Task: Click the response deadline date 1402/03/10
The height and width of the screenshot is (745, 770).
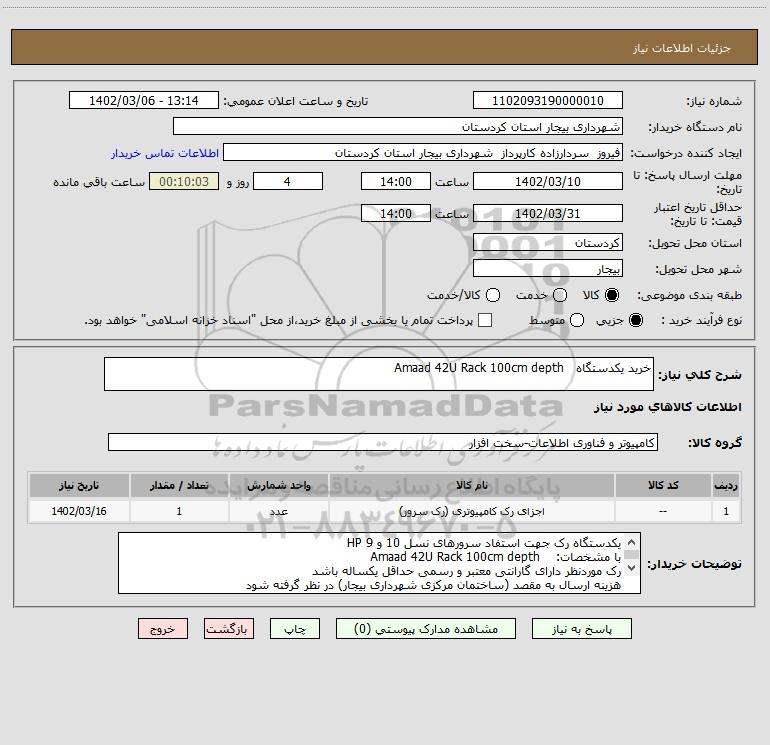Action: (548, 182)
